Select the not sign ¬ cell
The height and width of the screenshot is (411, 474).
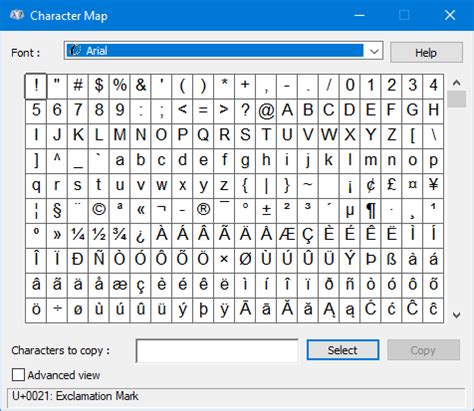click(161, 210)
